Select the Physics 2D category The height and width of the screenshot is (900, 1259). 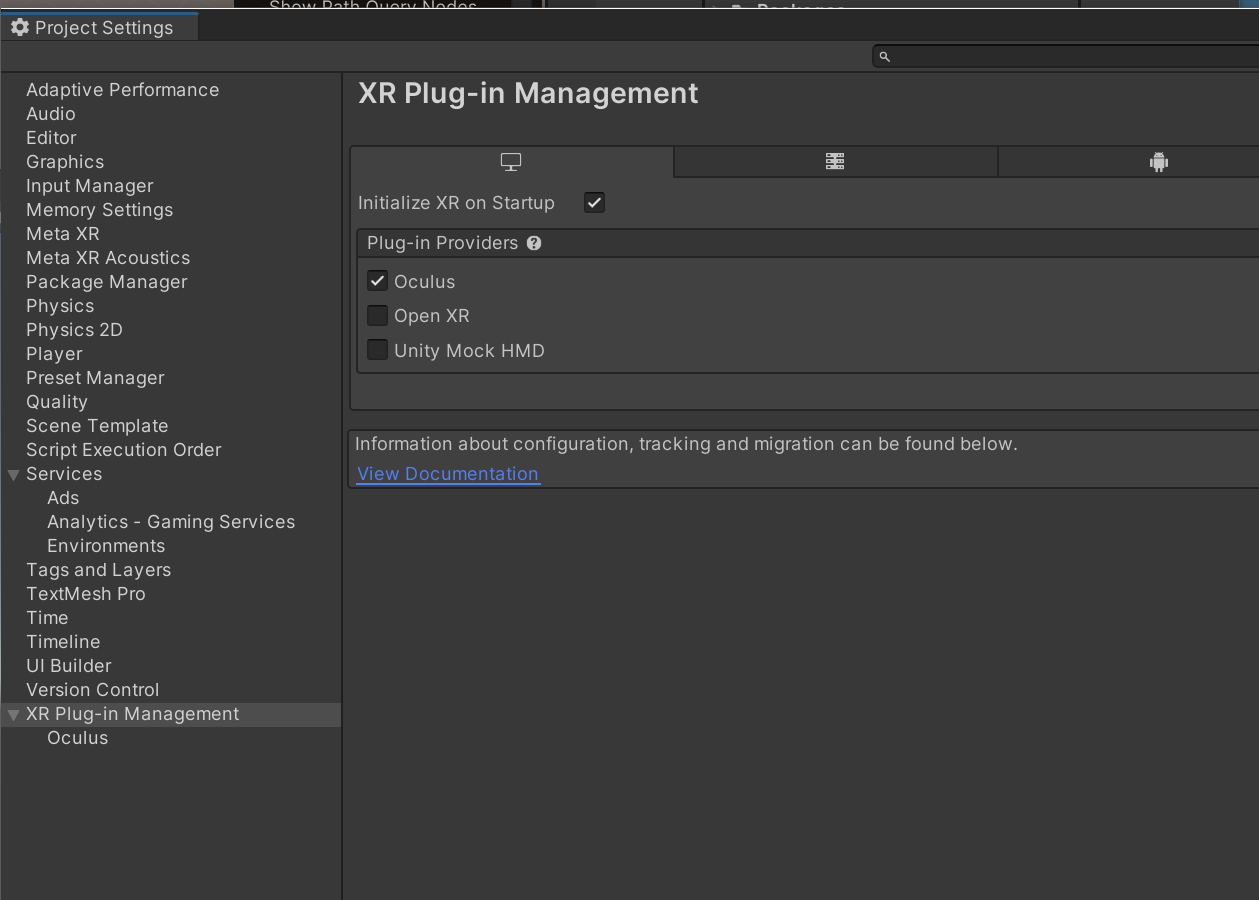[74, 330]
